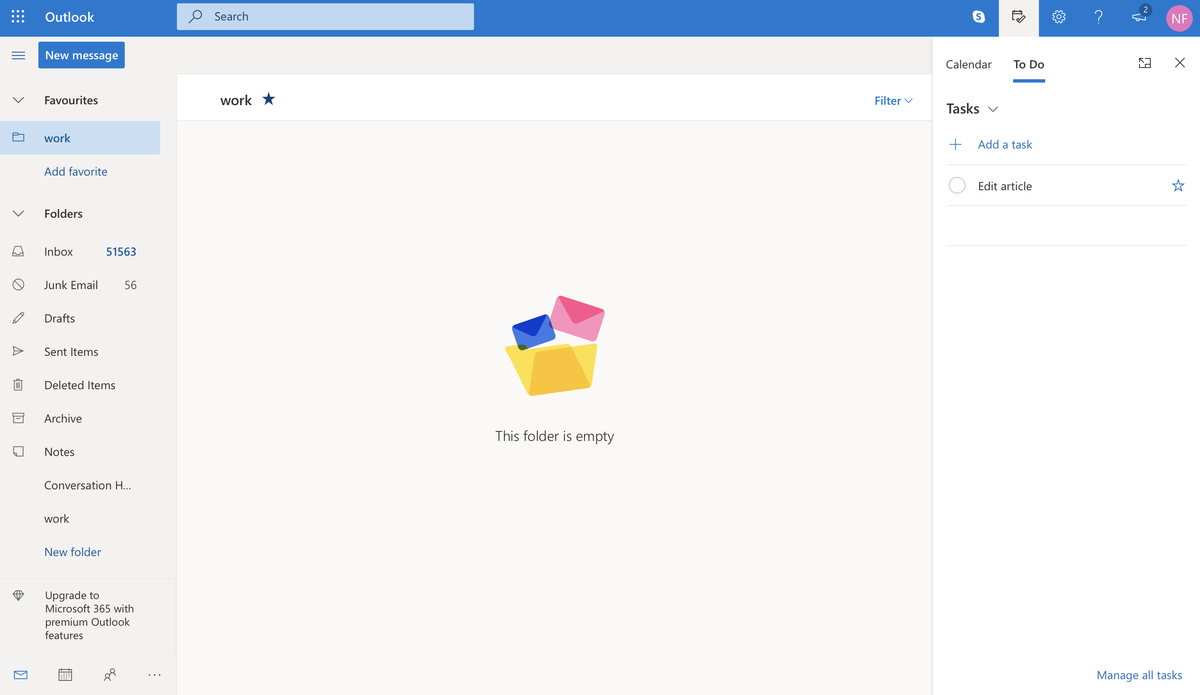
Task: Unstar the Edit article task
Action: (1177, 185)
